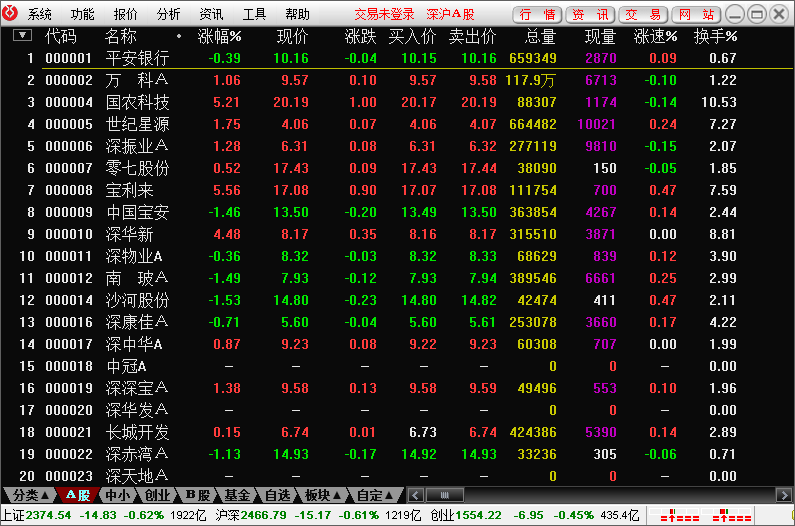Select stock row 深康佳A

[397, 322]
